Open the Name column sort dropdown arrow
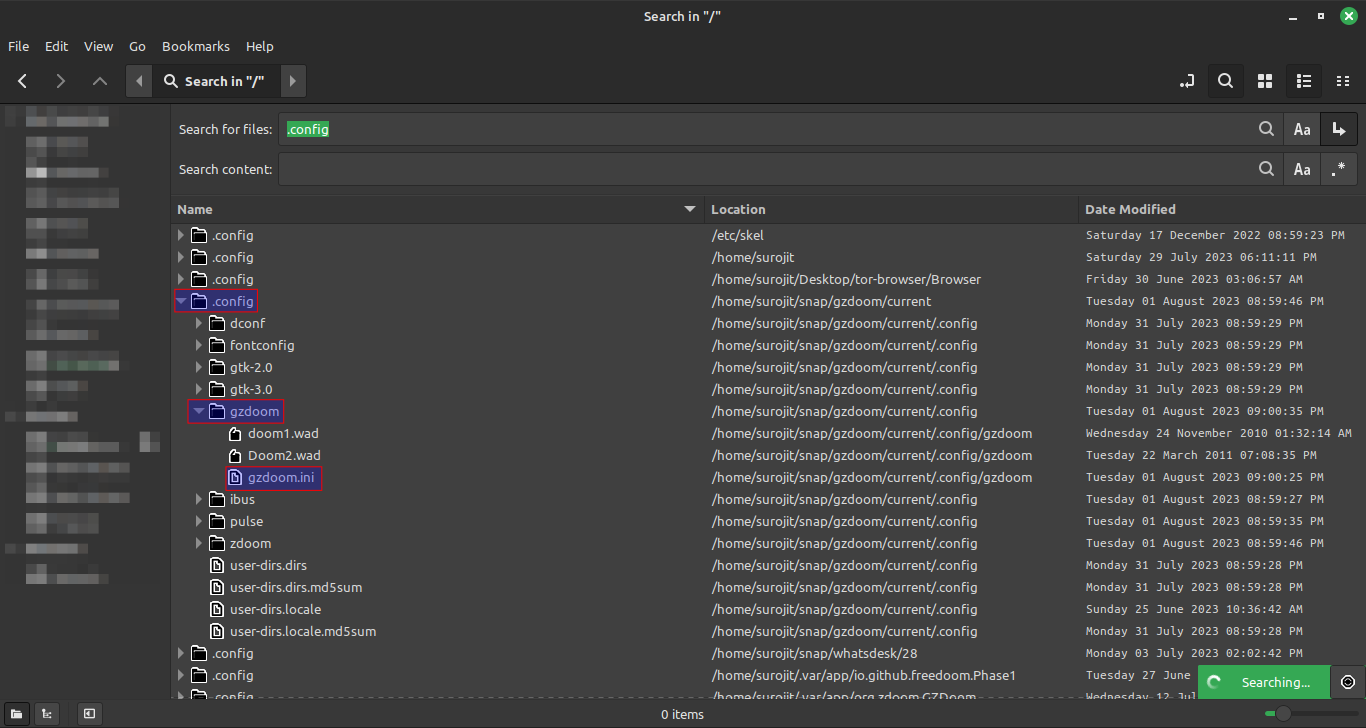Screen dimensions: 1366x728 [689, 208]
